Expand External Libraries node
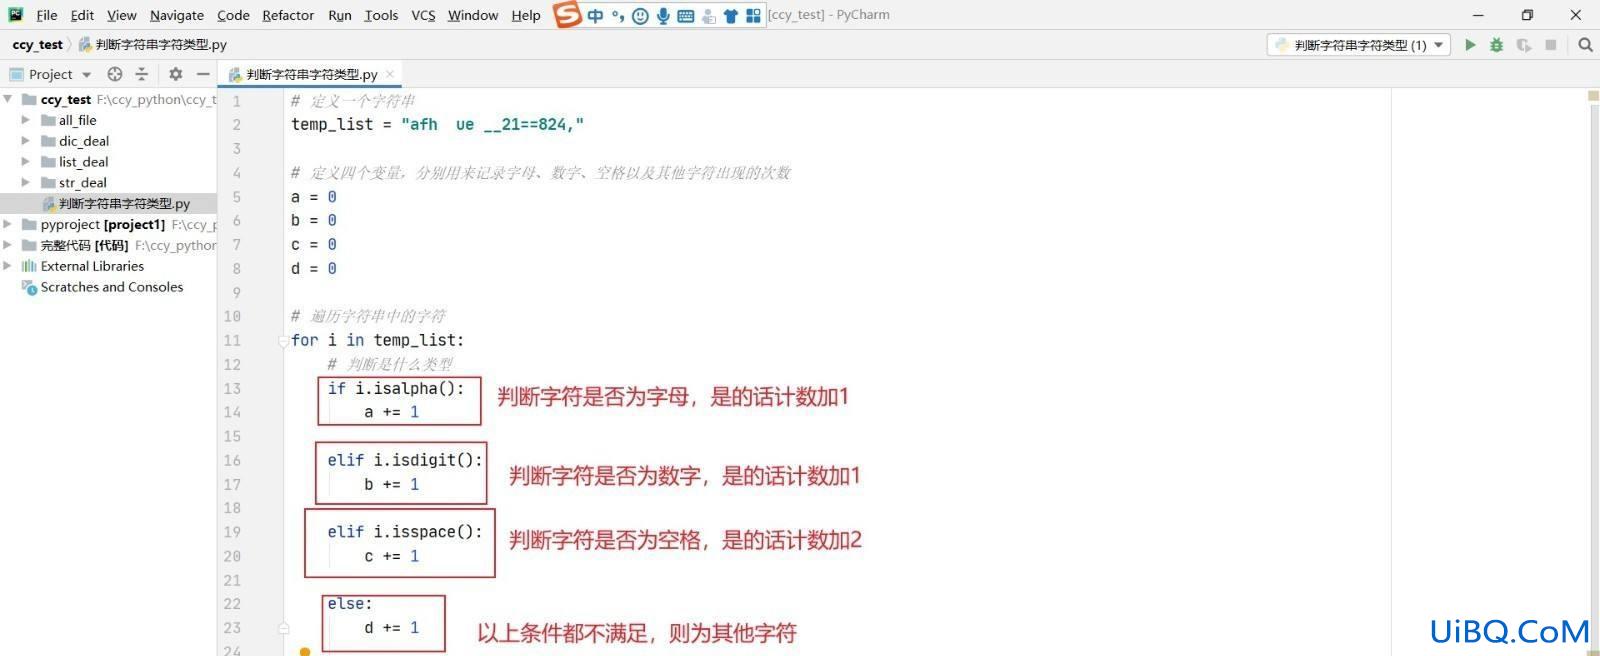1600x656 pixels. point(8,266)
